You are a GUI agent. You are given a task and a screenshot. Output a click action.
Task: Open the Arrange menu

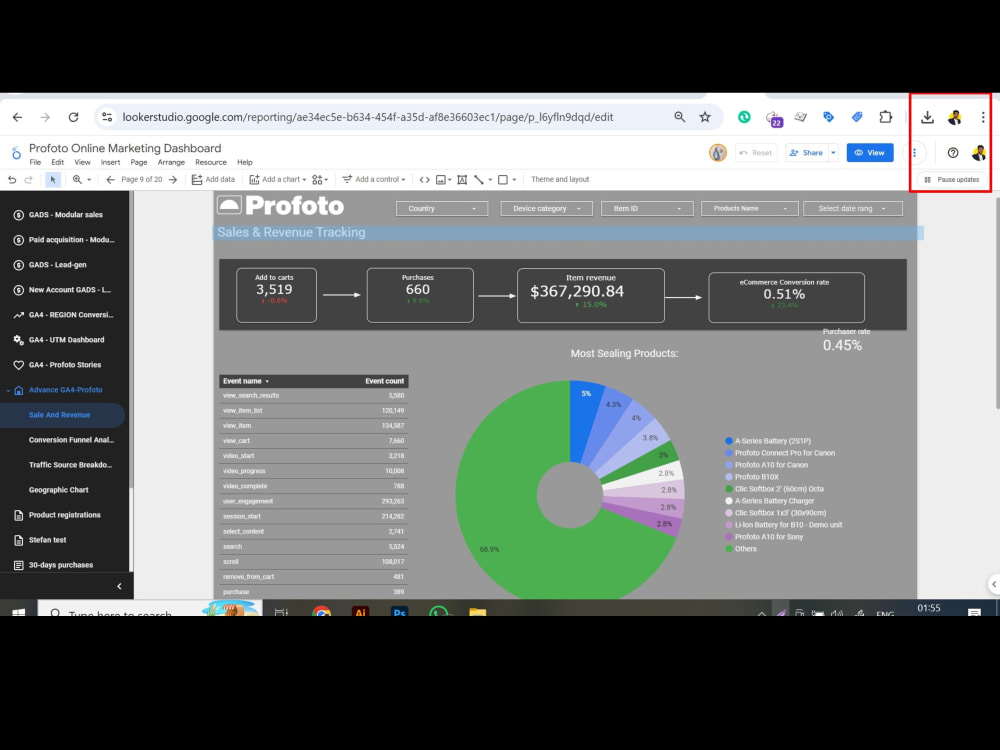pos(171,163)
